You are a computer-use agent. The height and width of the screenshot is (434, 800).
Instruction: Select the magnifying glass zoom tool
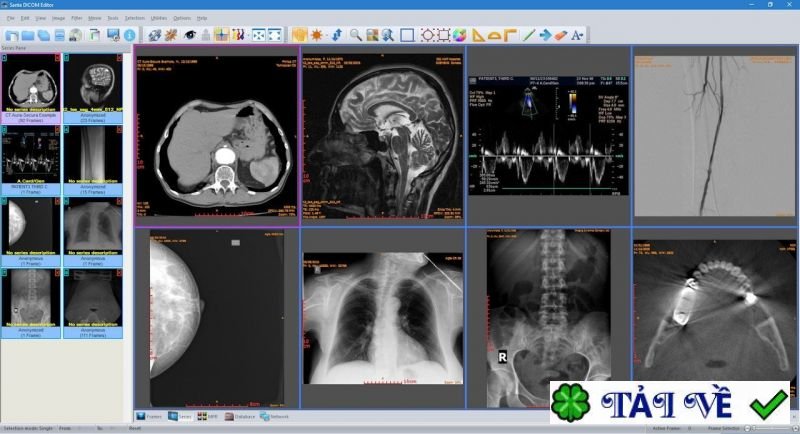356,35
